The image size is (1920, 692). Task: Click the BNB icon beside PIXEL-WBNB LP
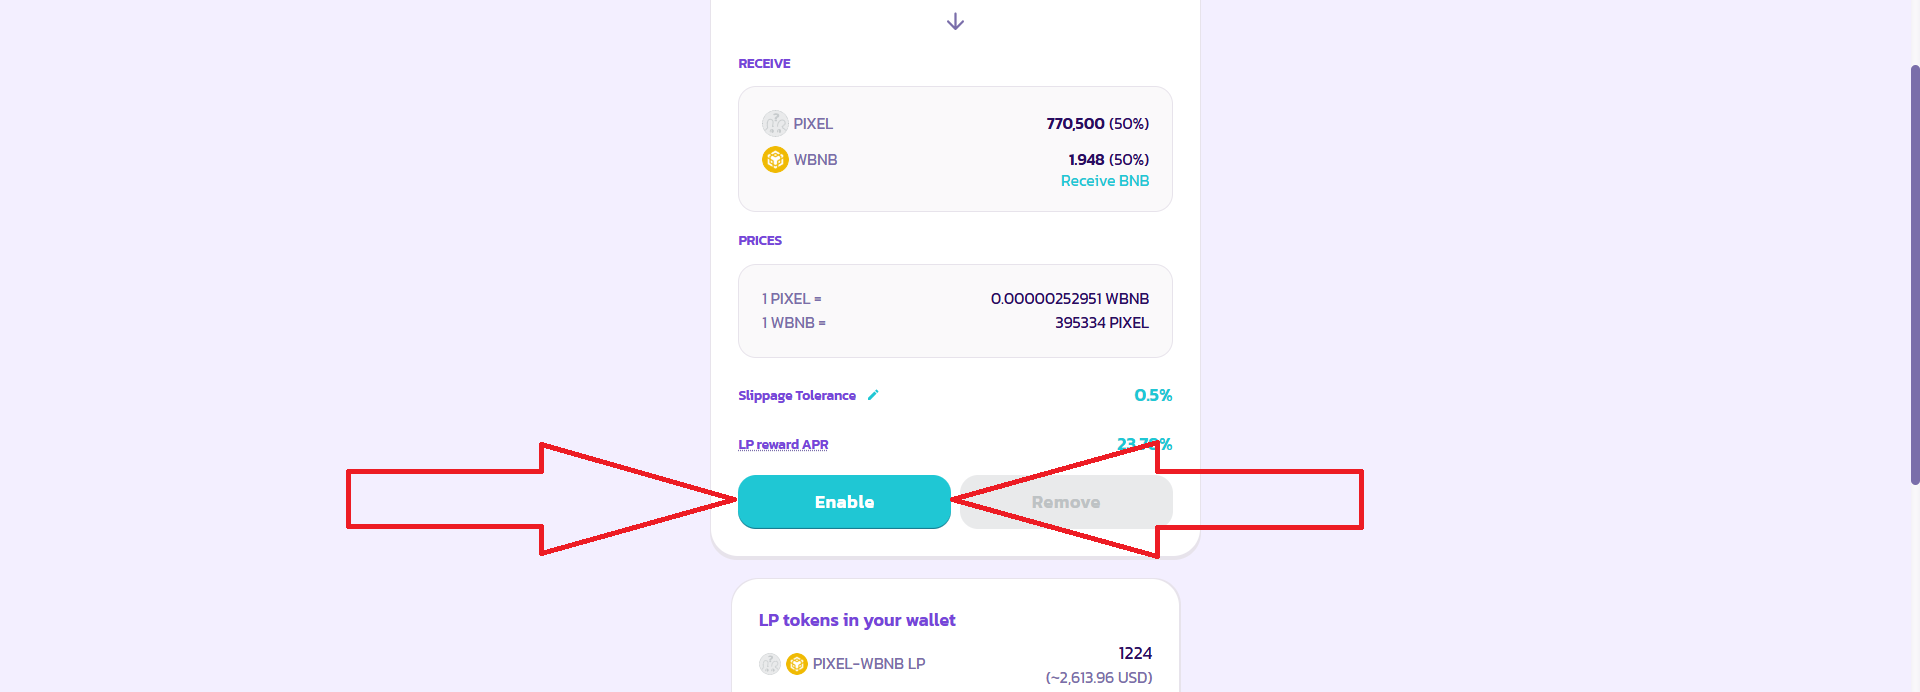pyautogui.click(x=797, y=664)
